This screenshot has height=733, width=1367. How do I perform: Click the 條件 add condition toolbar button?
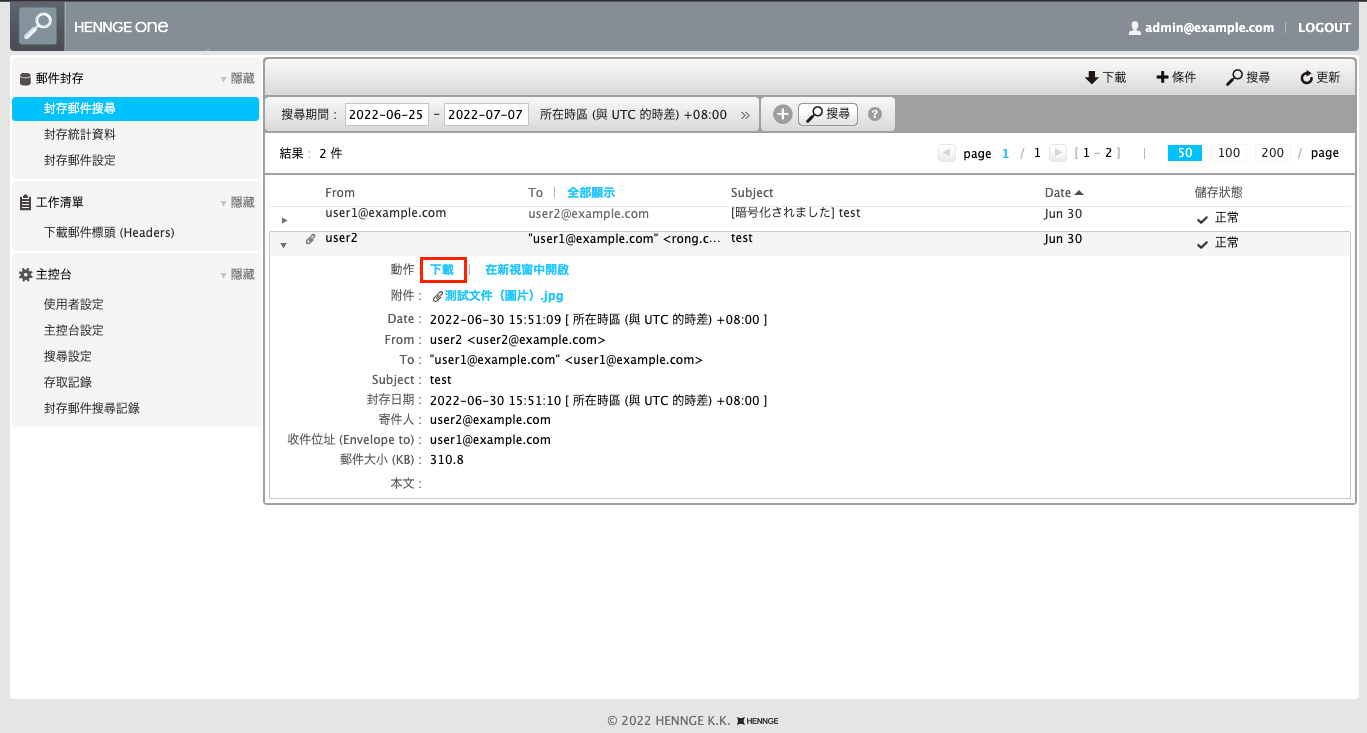pos(1176,77)
